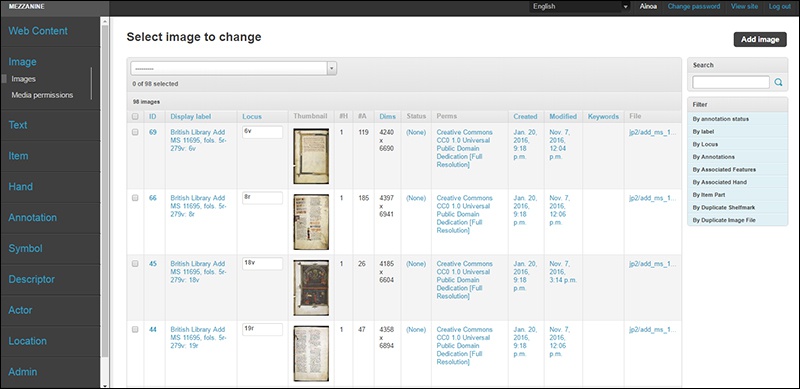Viewport: 800px width, 389px height.
Task: Open Creative Commons perms link for image 45
Action: (464, 280)
